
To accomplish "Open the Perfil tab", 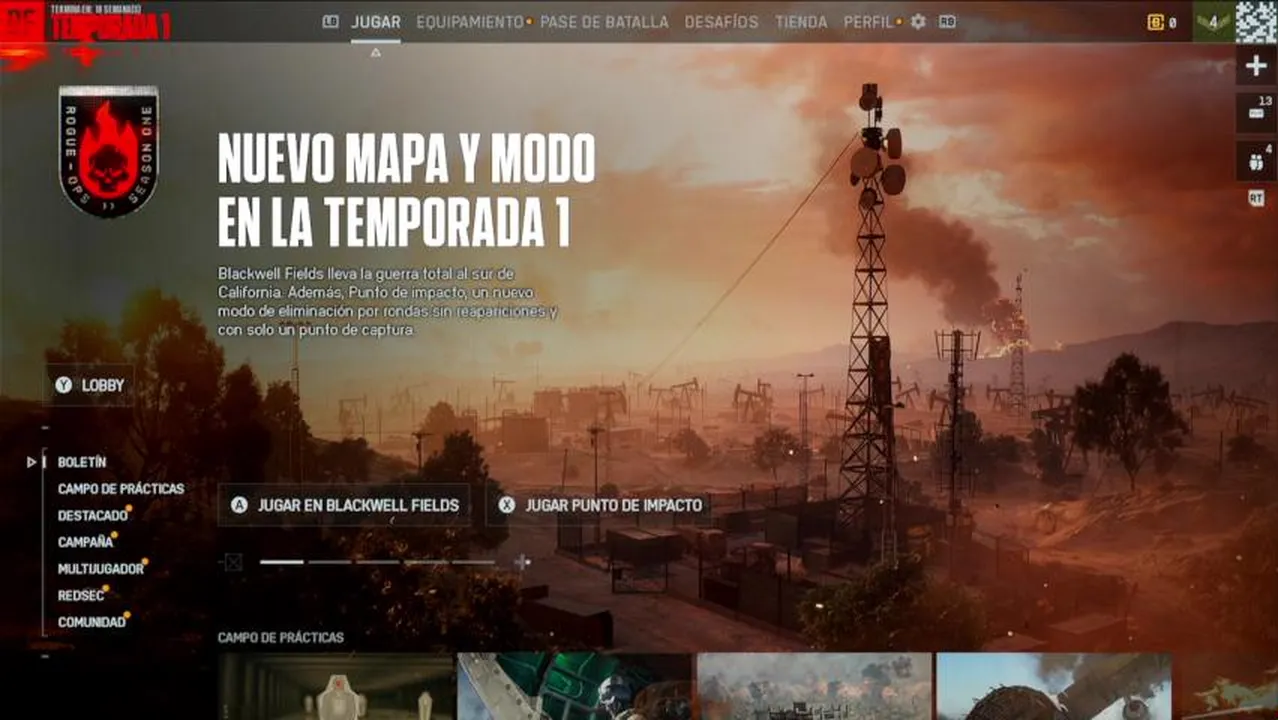I will click(x=868, y=21).
